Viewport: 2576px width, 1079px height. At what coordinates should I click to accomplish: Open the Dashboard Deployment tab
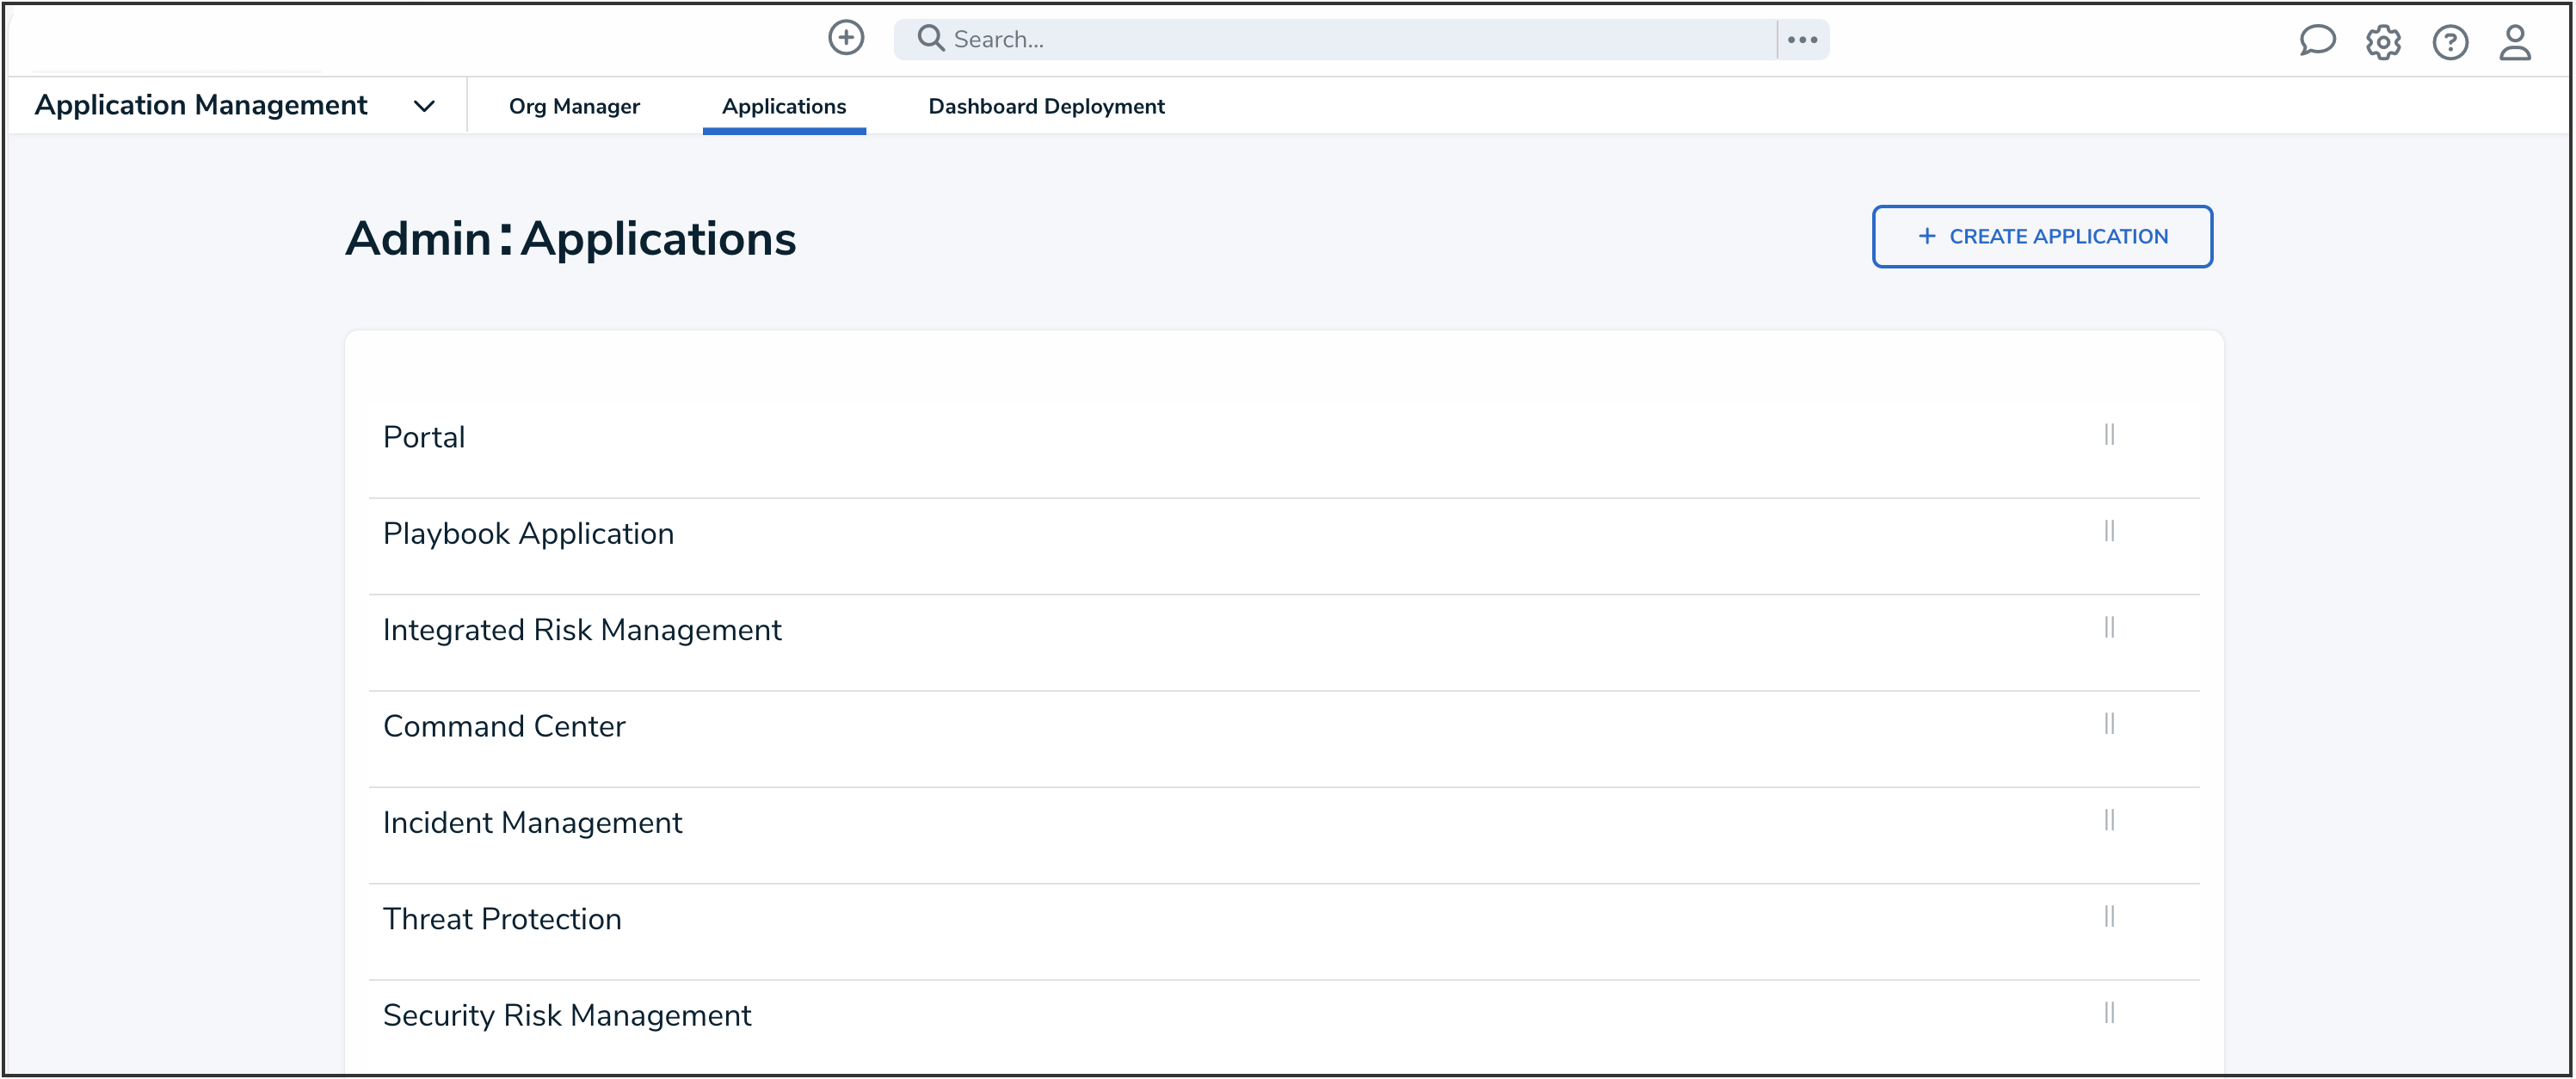[1046, 106]
